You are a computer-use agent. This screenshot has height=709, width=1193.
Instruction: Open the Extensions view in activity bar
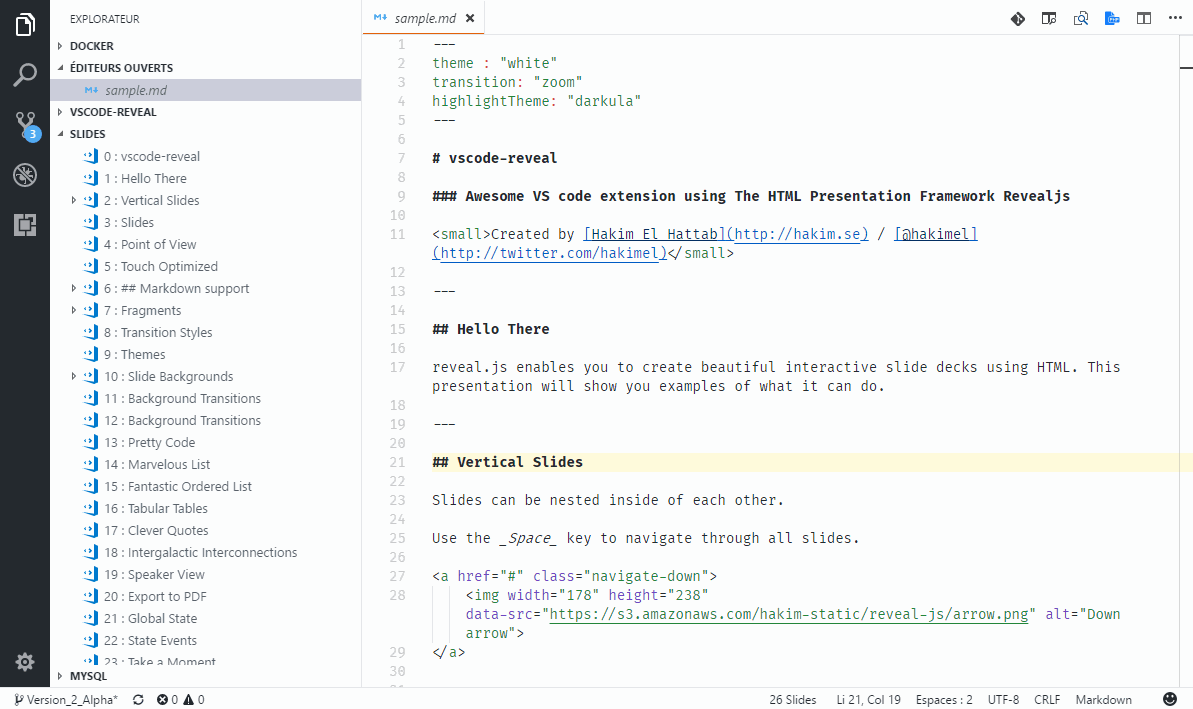[25, 225]
